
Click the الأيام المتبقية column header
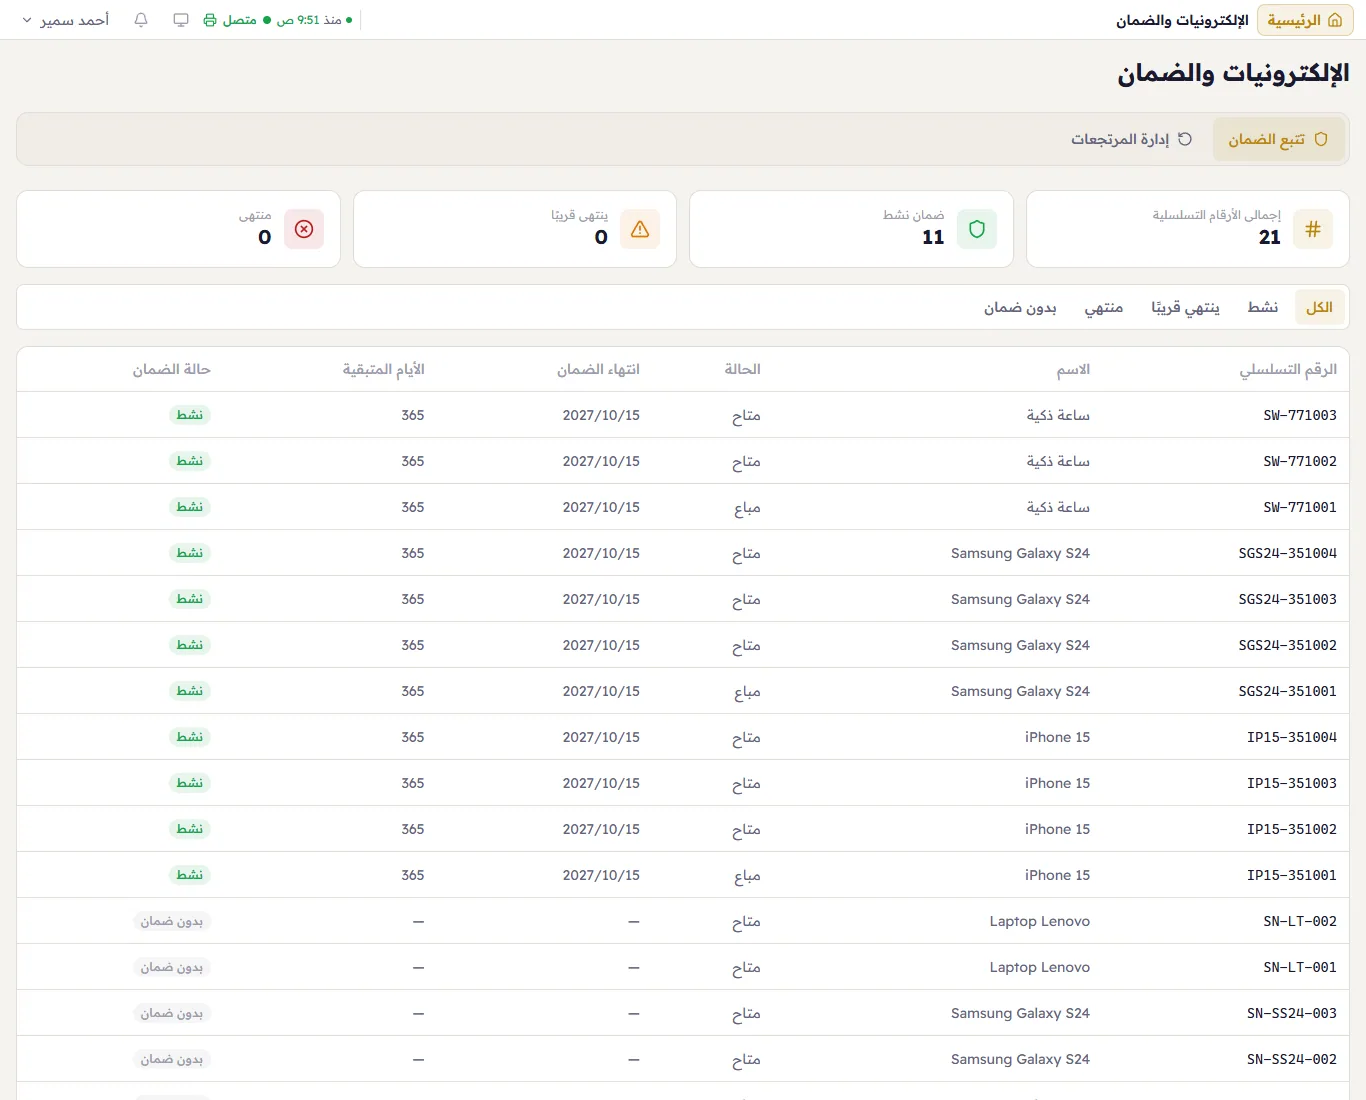(383, 370)
